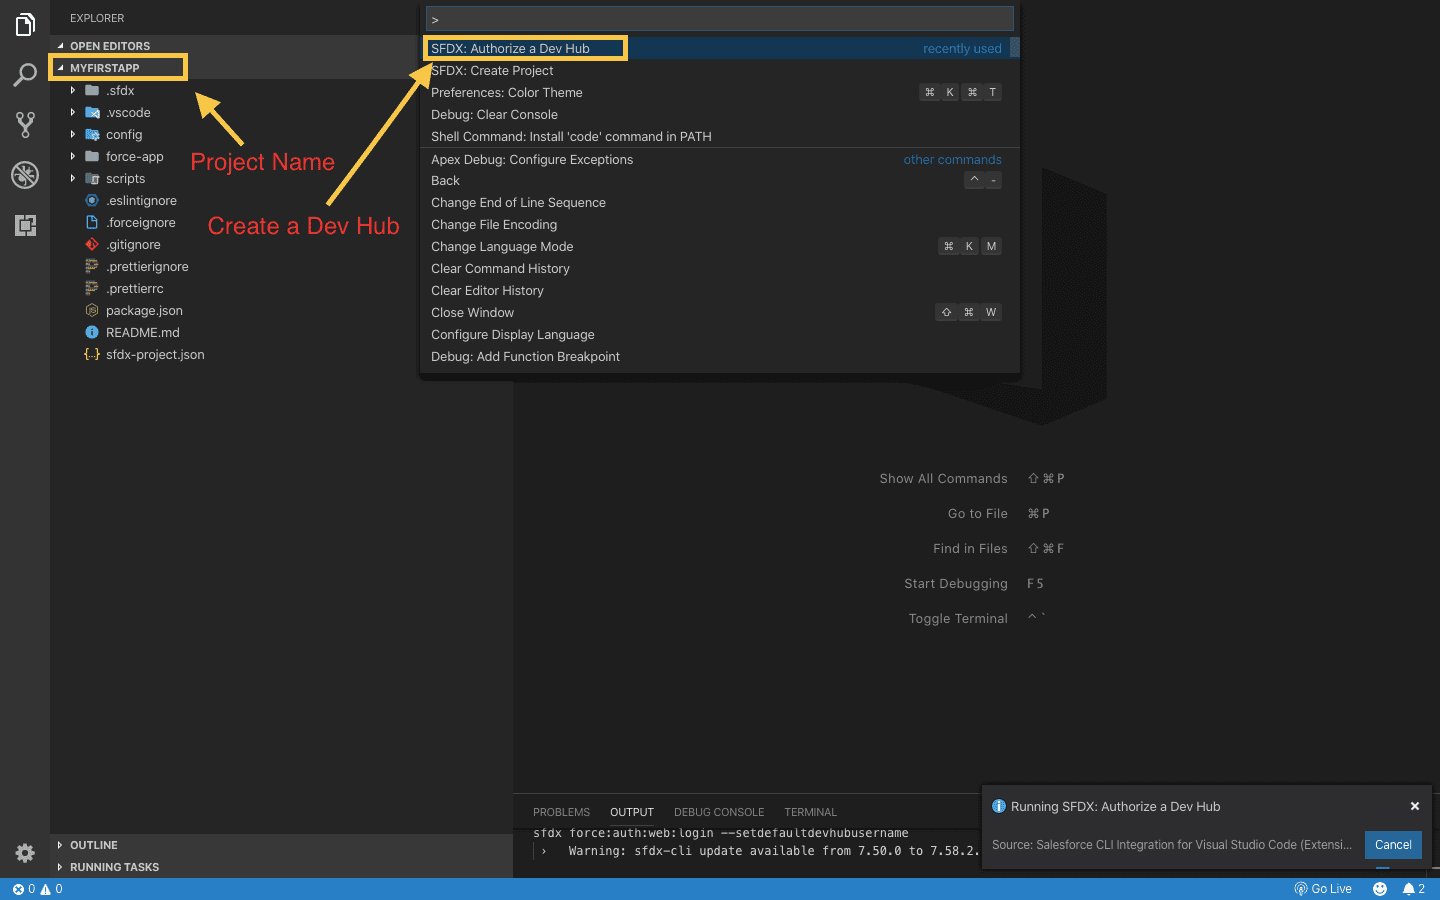Image resolution: width=1440 pixels, height=900 pixels.
Task: Select Apex Debug: Configure Exceptions command
Action: 715,159
